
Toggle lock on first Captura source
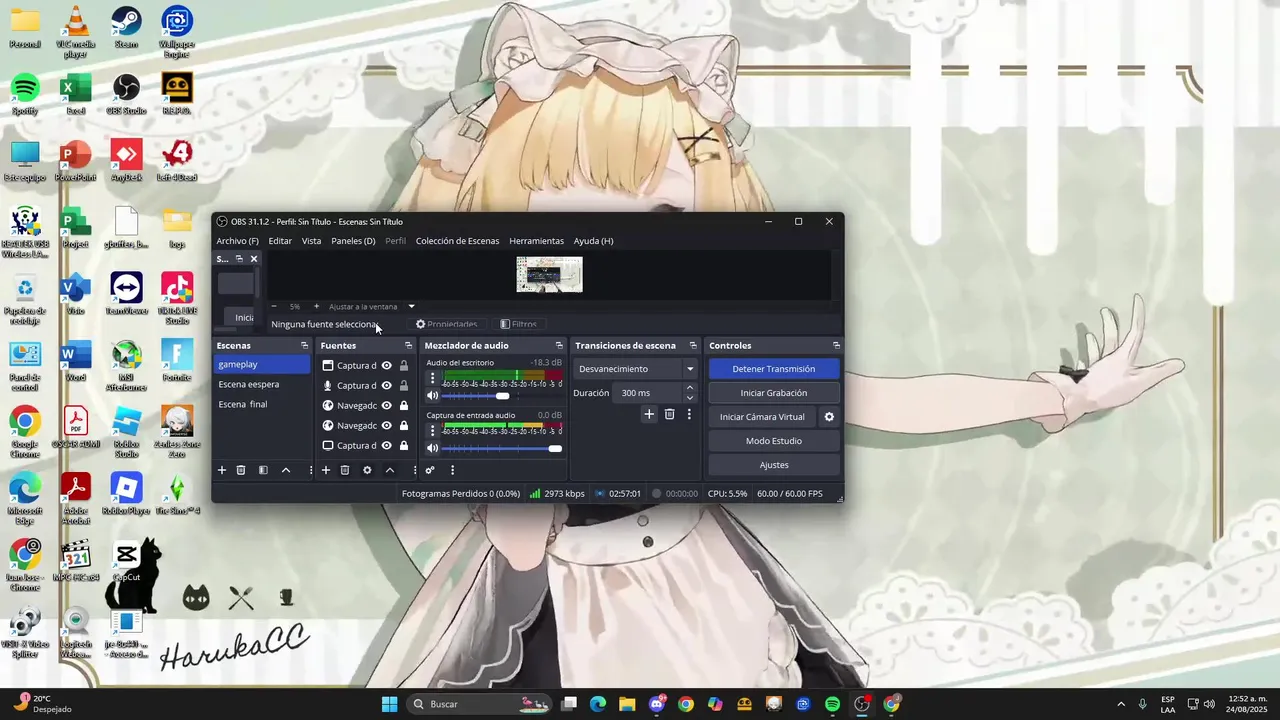coord(404,366)
